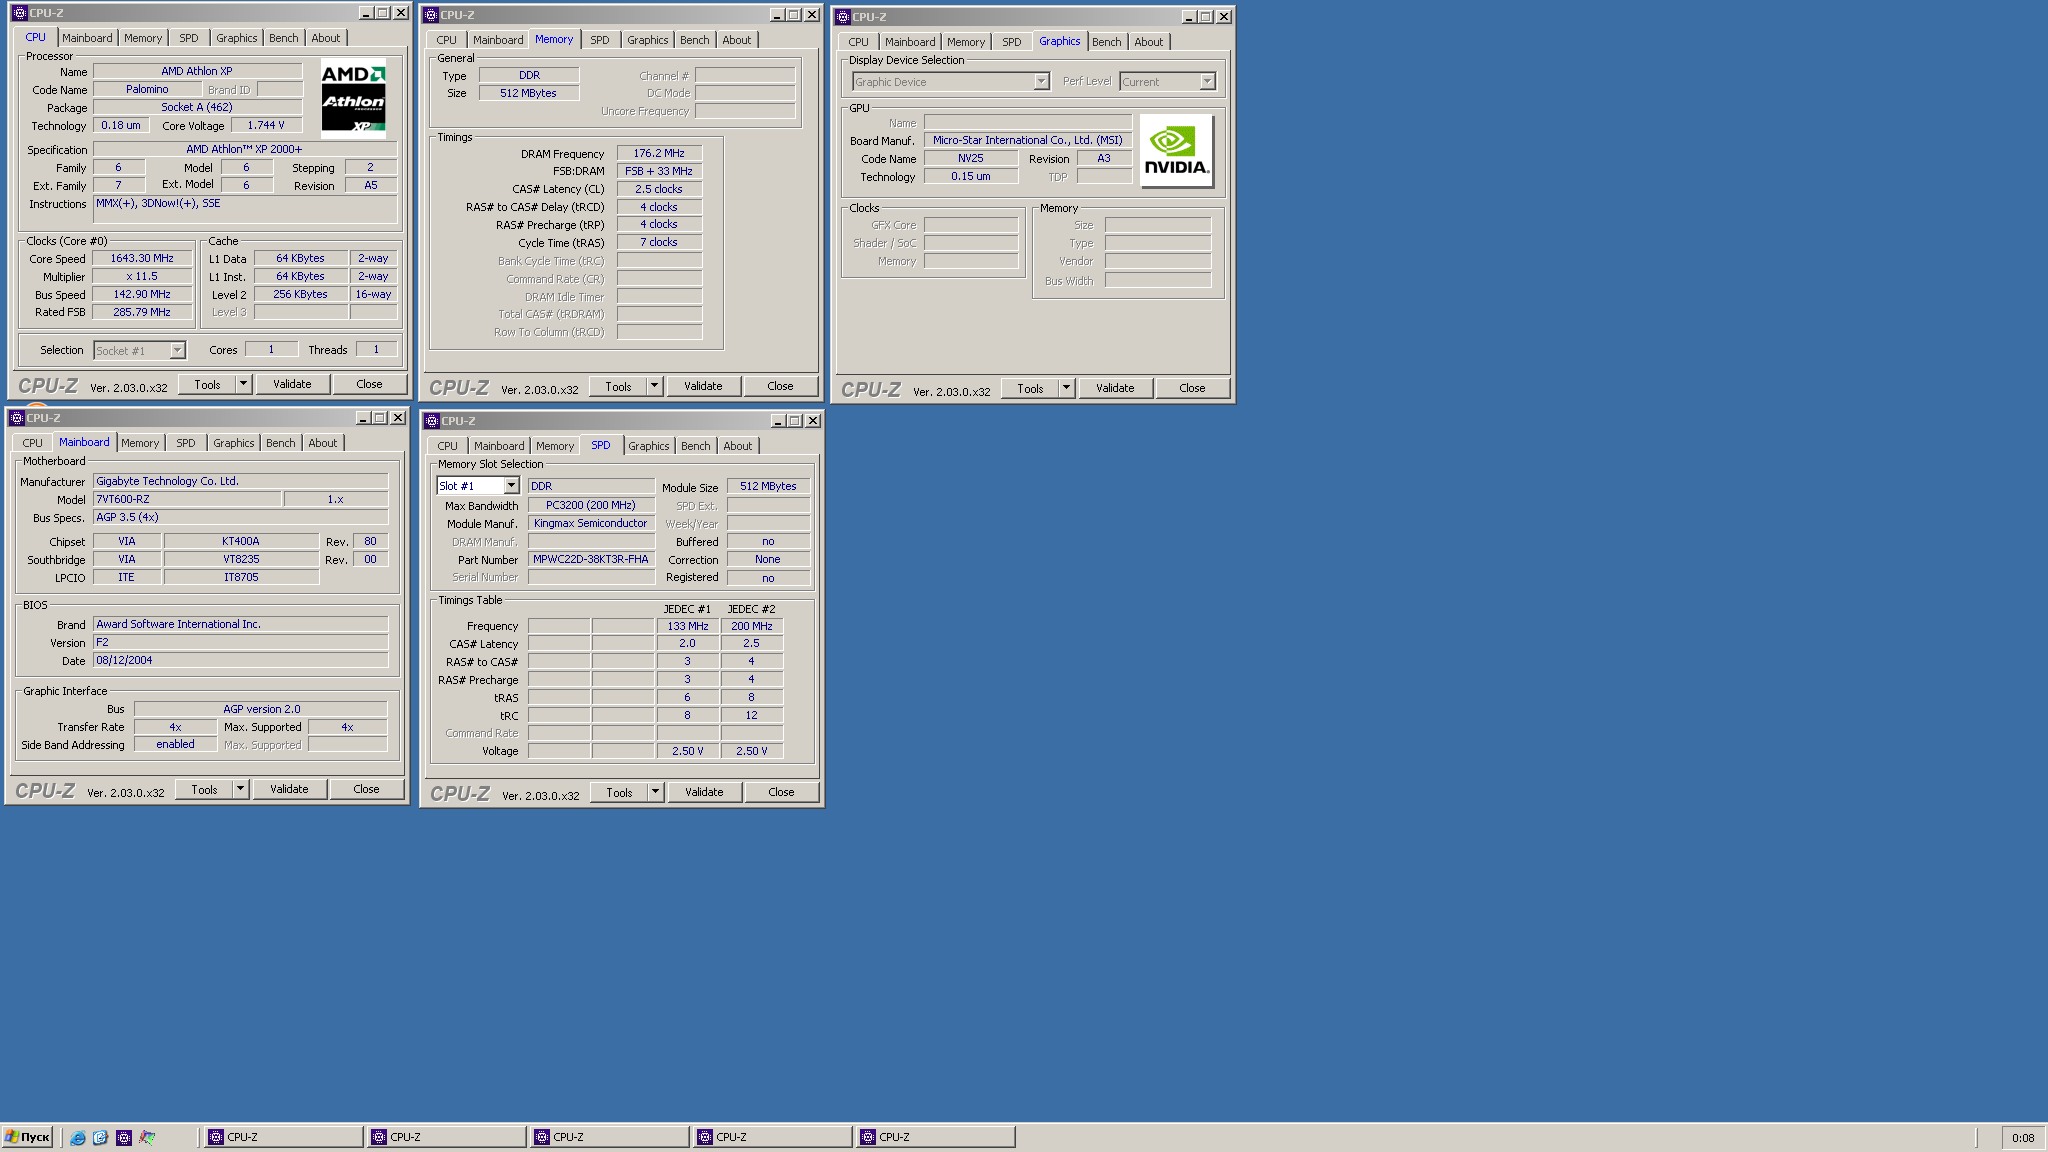Click Validate in the CPU tab window

pos(292,384)
